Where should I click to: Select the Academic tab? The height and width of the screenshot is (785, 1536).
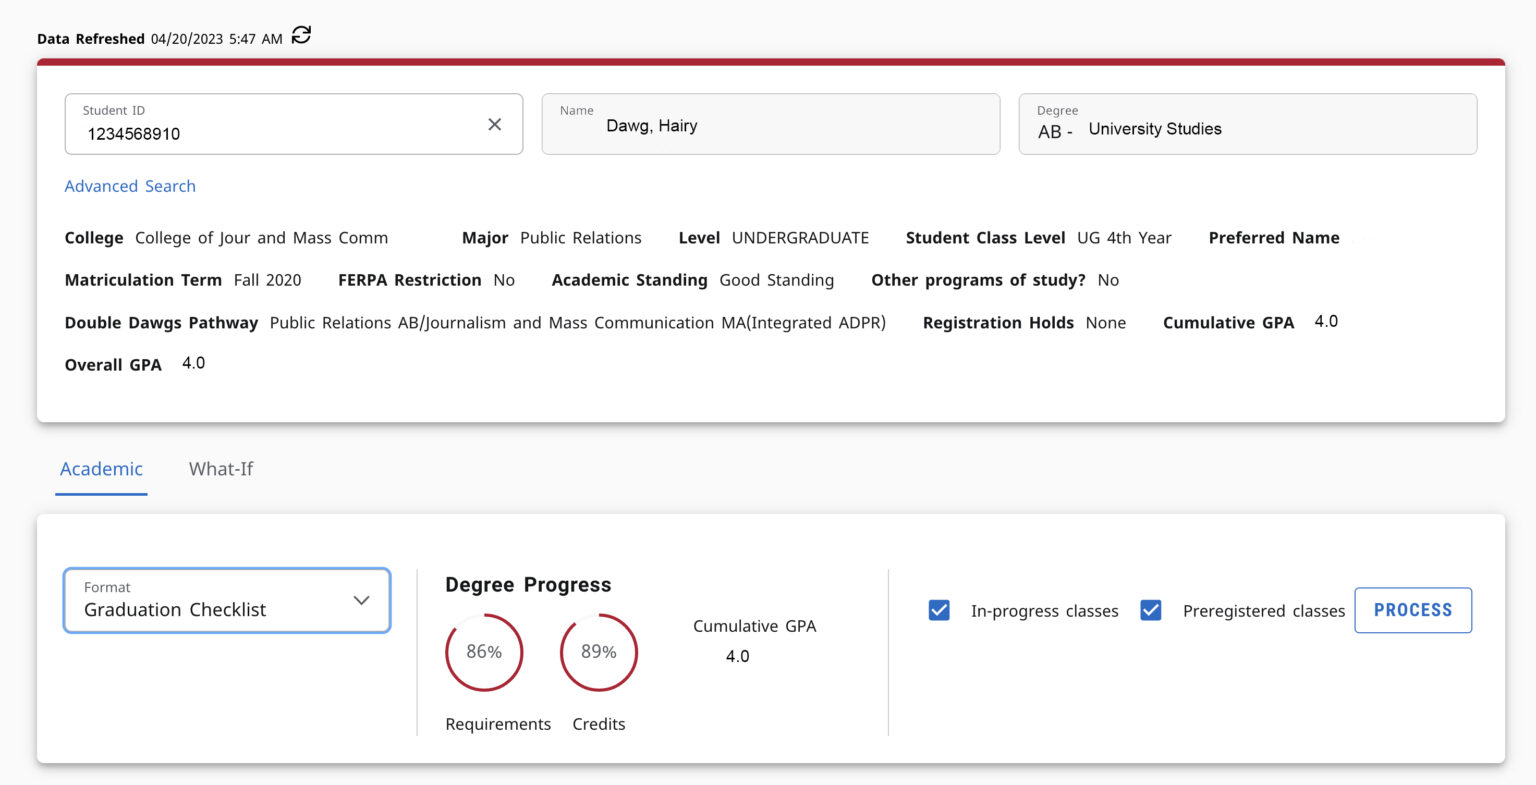tap(101, 468)
